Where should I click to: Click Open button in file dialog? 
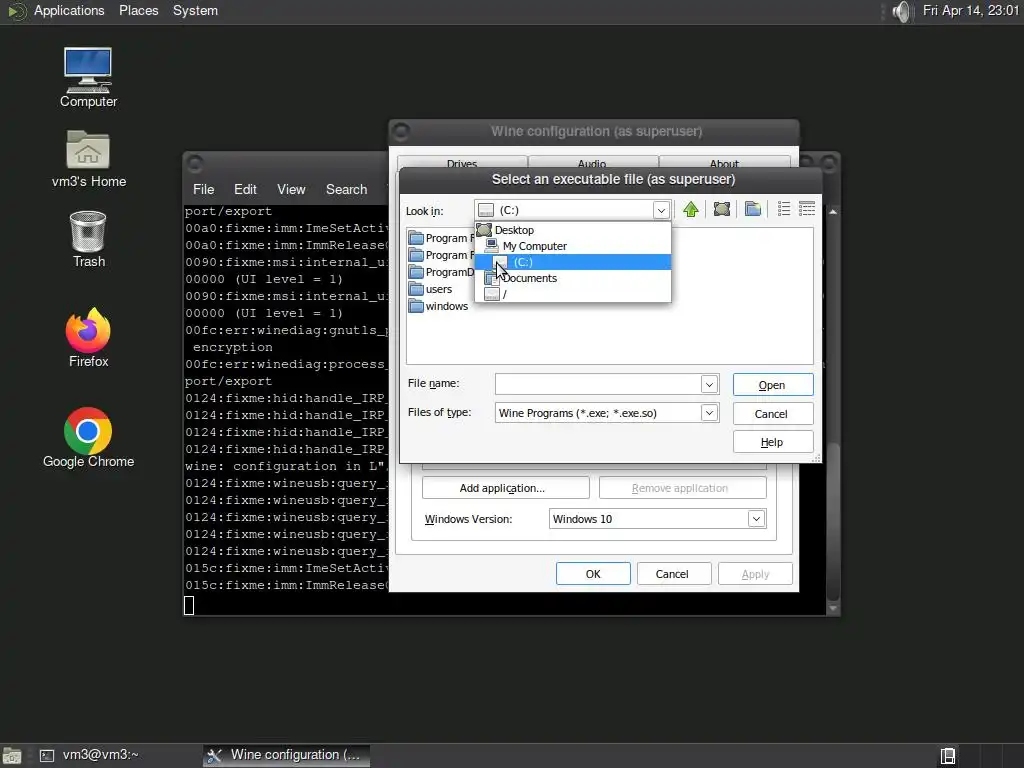(773, 385)
